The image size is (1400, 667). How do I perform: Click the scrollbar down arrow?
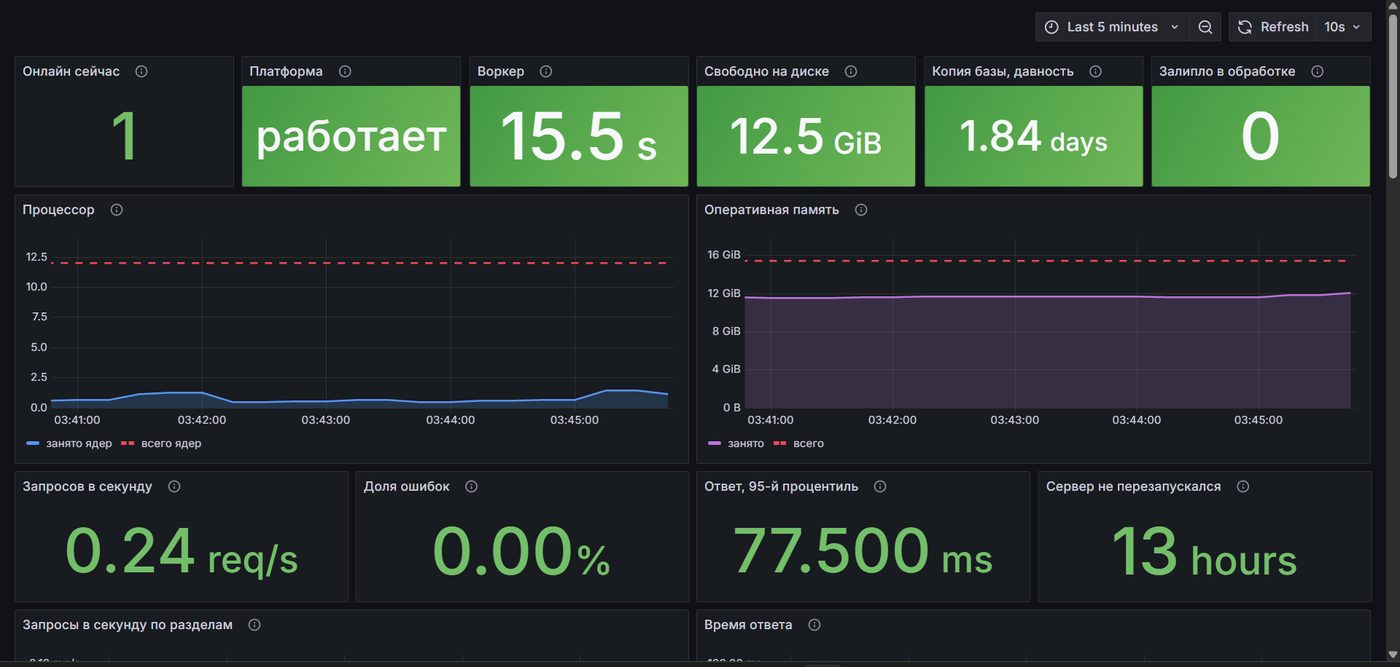[x=1392, y=655]
